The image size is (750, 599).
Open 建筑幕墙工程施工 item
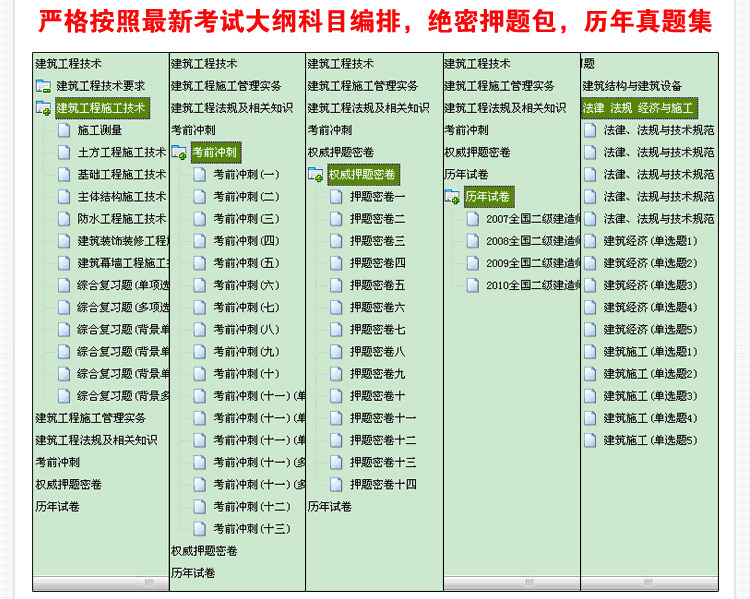[x=122, y=263]
